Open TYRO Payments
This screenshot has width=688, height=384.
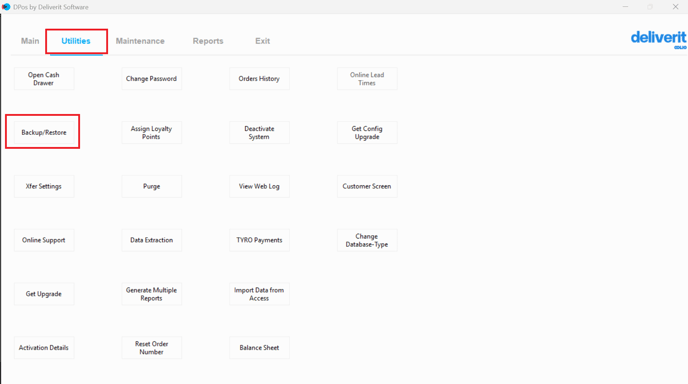point(259,240)
